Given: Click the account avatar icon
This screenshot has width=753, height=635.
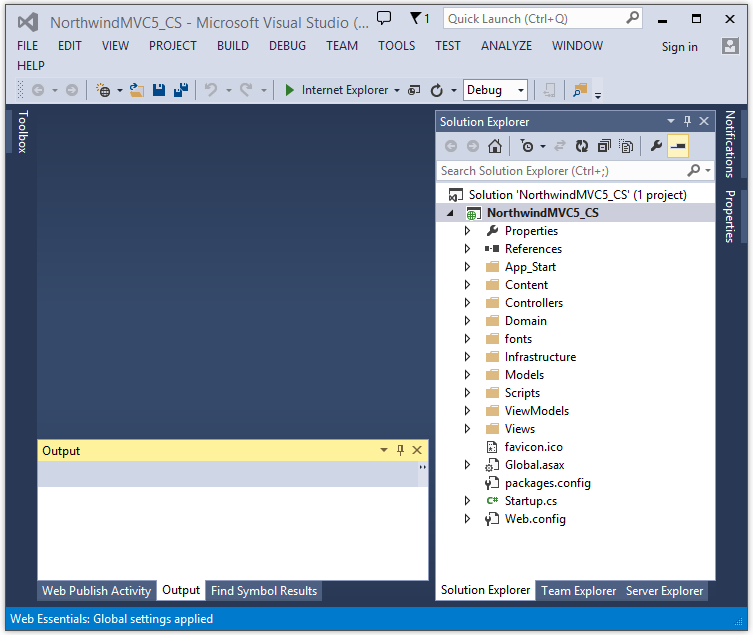Looking at the screenshot, I should pyautogui.click(x=730, y=46).
